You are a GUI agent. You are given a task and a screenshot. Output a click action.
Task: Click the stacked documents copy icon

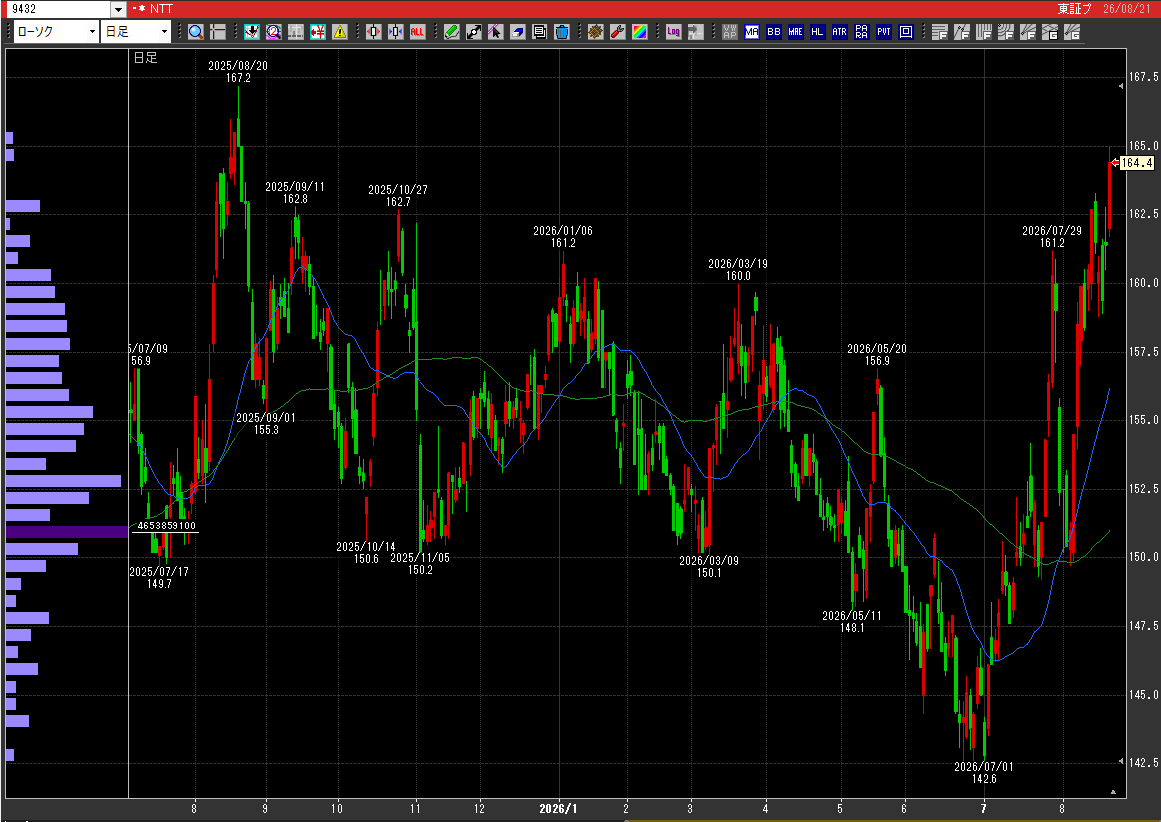coord(540,32)
